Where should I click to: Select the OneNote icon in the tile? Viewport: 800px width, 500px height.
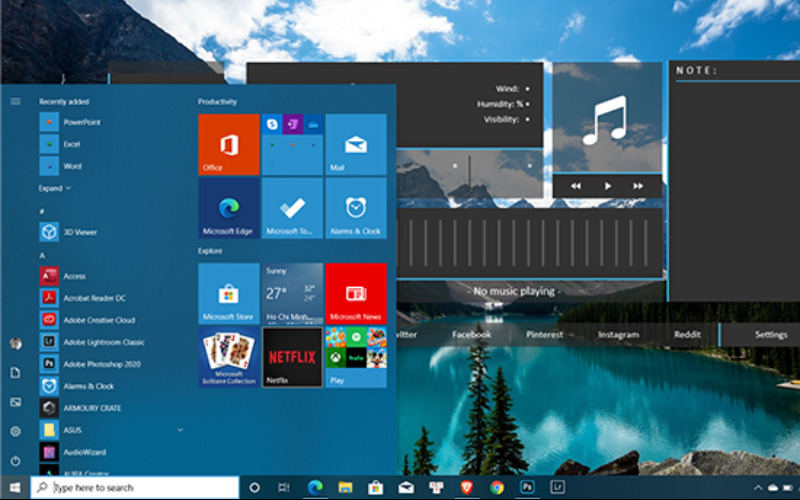[292, 124]
